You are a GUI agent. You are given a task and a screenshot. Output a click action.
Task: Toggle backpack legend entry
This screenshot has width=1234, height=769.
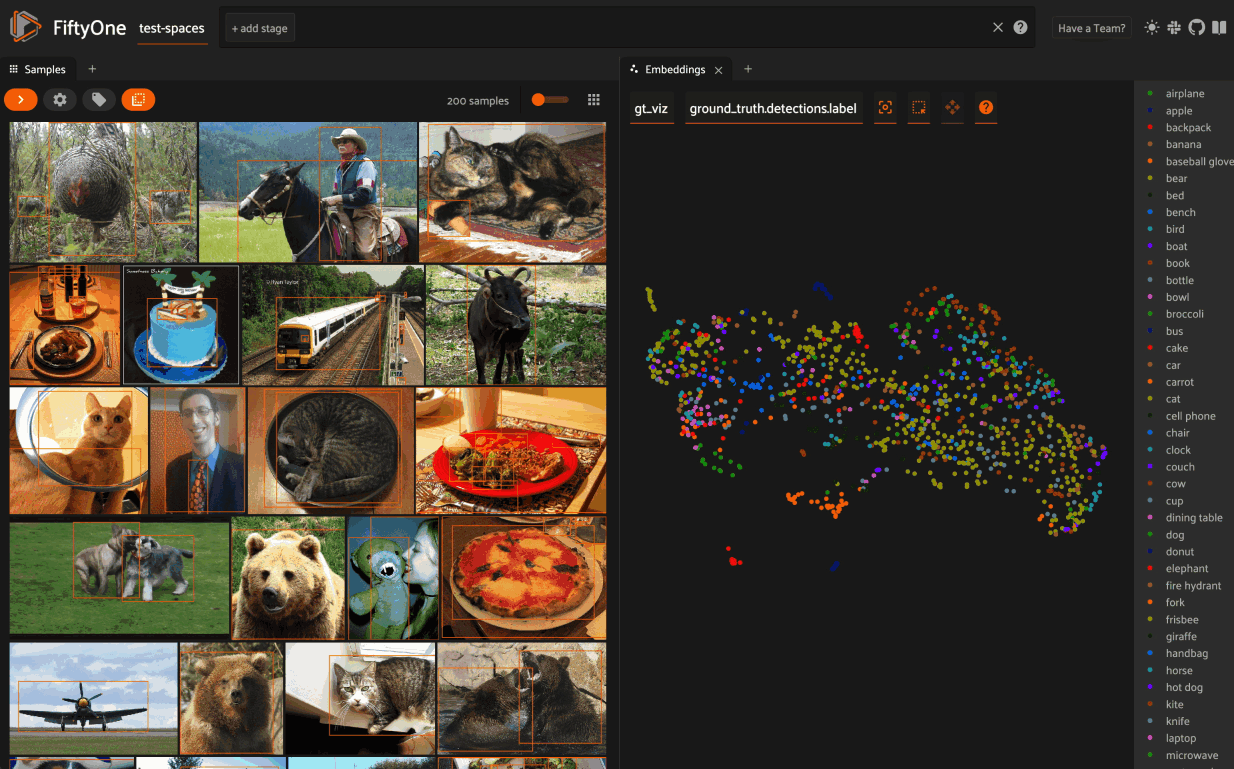[1188, 128]
